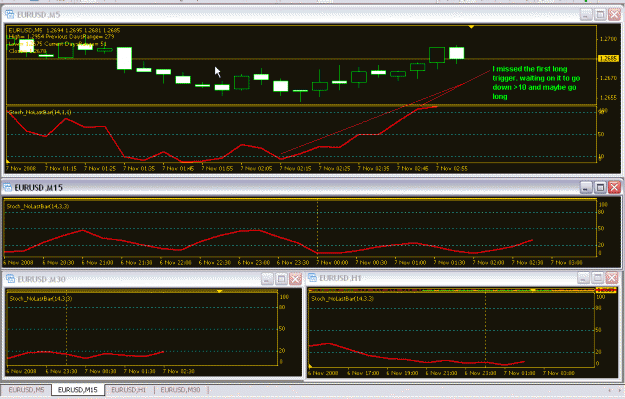The height and width of the screenshot is (399, 625).
Task: Click the '7 Nov 01:15' time label in M5 chart
Action: pos(61,169)
